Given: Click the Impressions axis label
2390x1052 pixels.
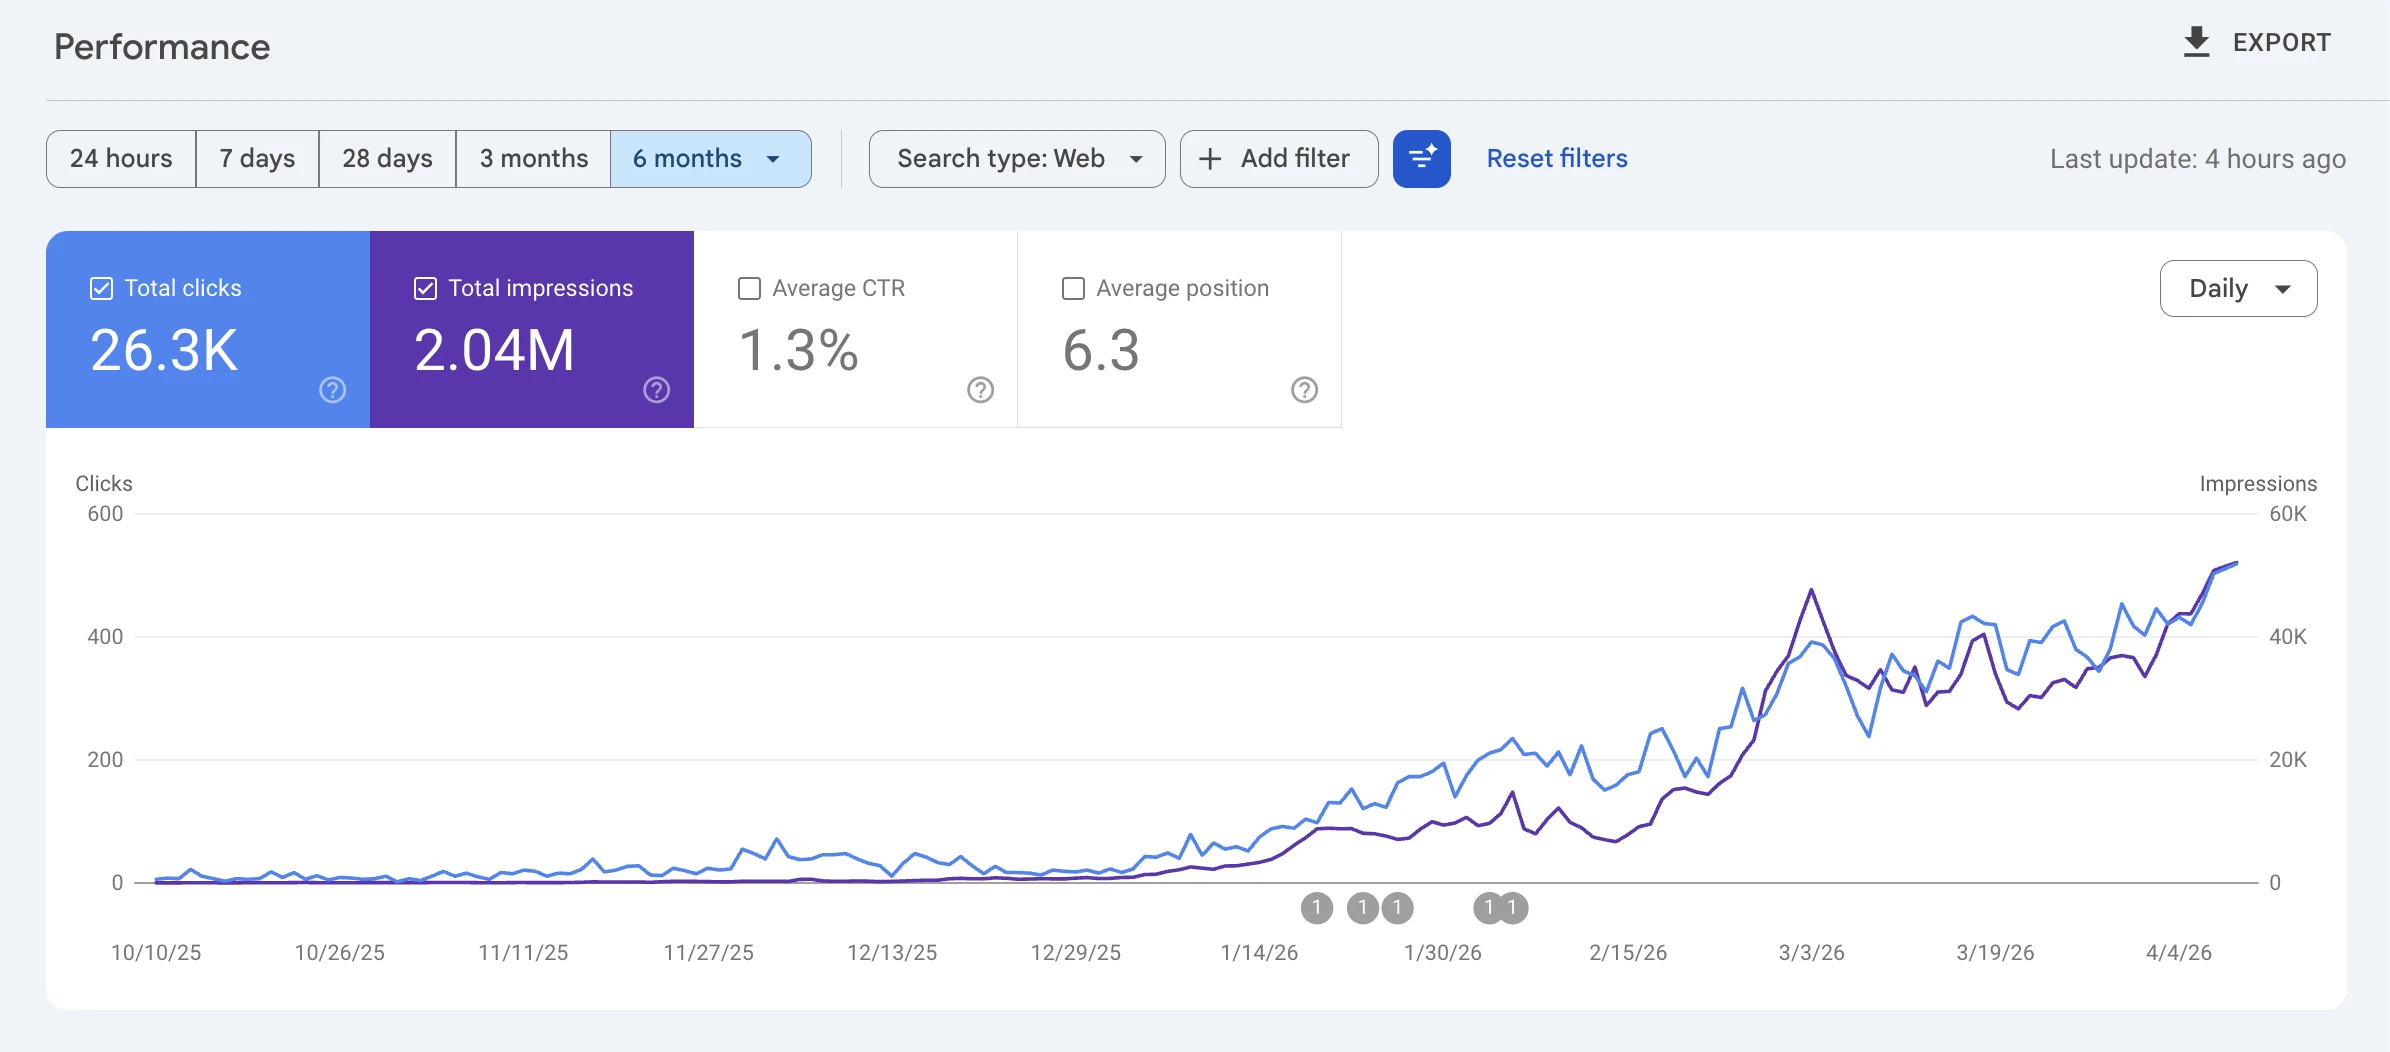Looking at the screenshot, I should tap(2258, 483).
